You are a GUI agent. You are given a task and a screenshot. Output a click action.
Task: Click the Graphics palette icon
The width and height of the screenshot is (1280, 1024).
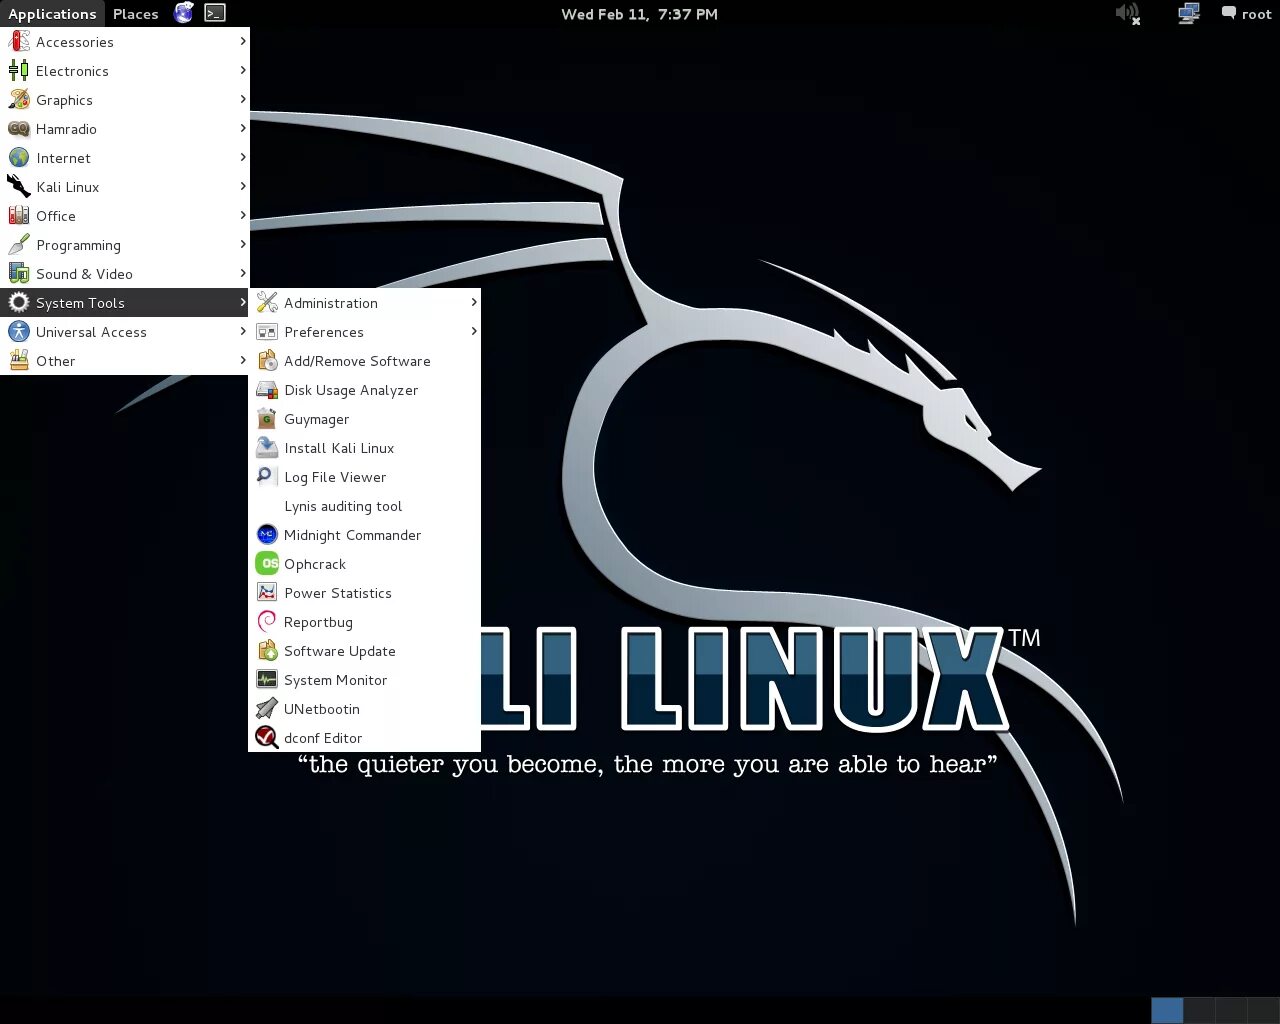(x=19, y=100)
